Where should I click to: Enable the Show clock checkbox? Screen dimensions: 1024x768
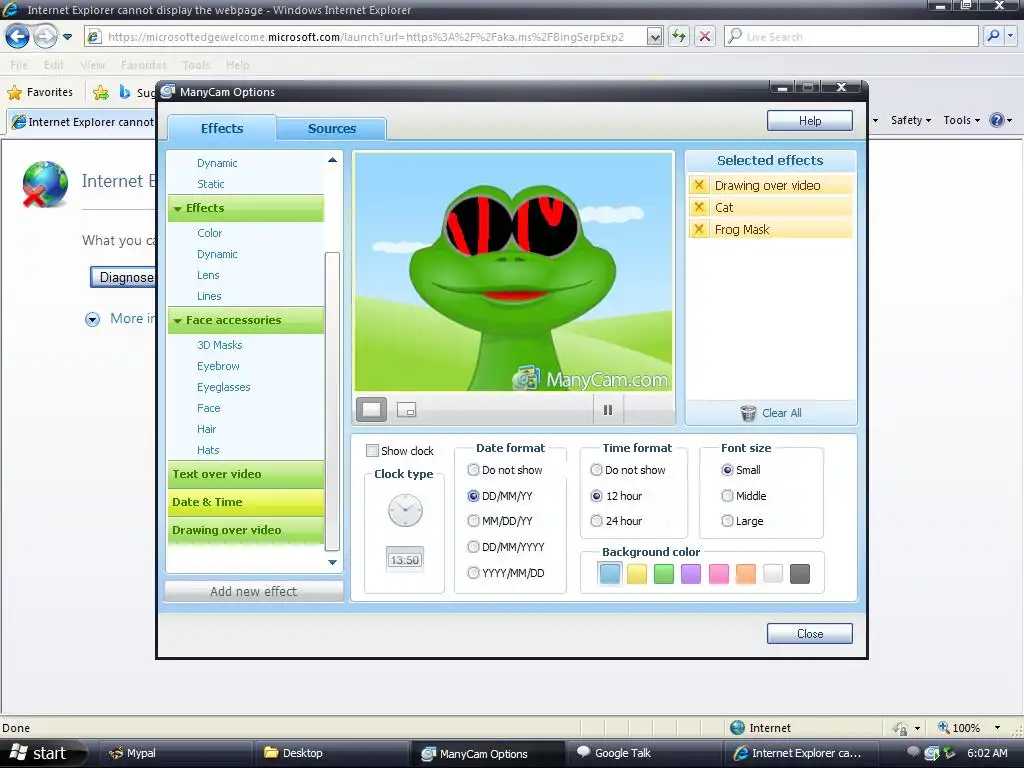click(x=372, y=451)
